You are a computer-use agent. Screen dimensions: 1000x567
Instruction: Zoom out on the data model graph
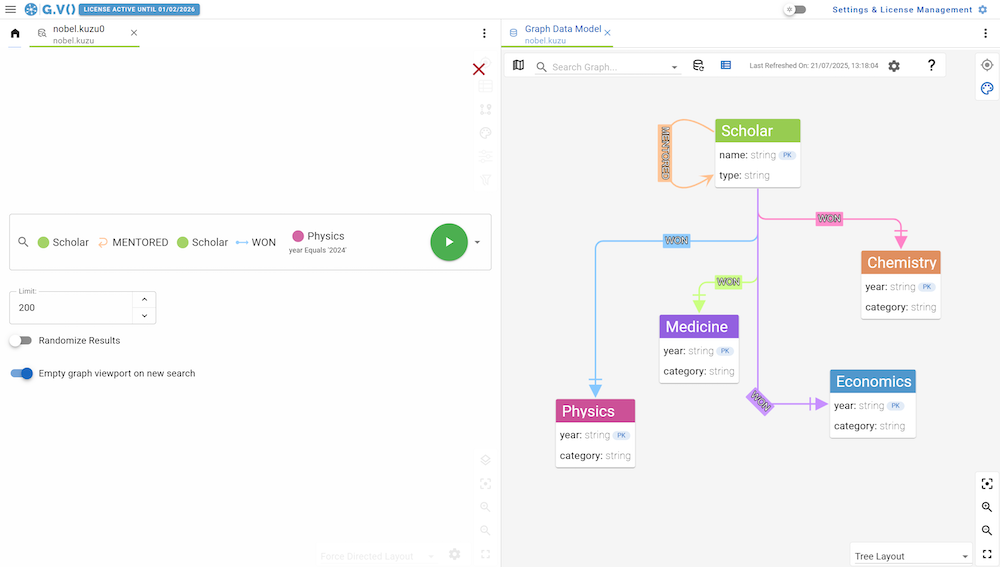[987, 531]
